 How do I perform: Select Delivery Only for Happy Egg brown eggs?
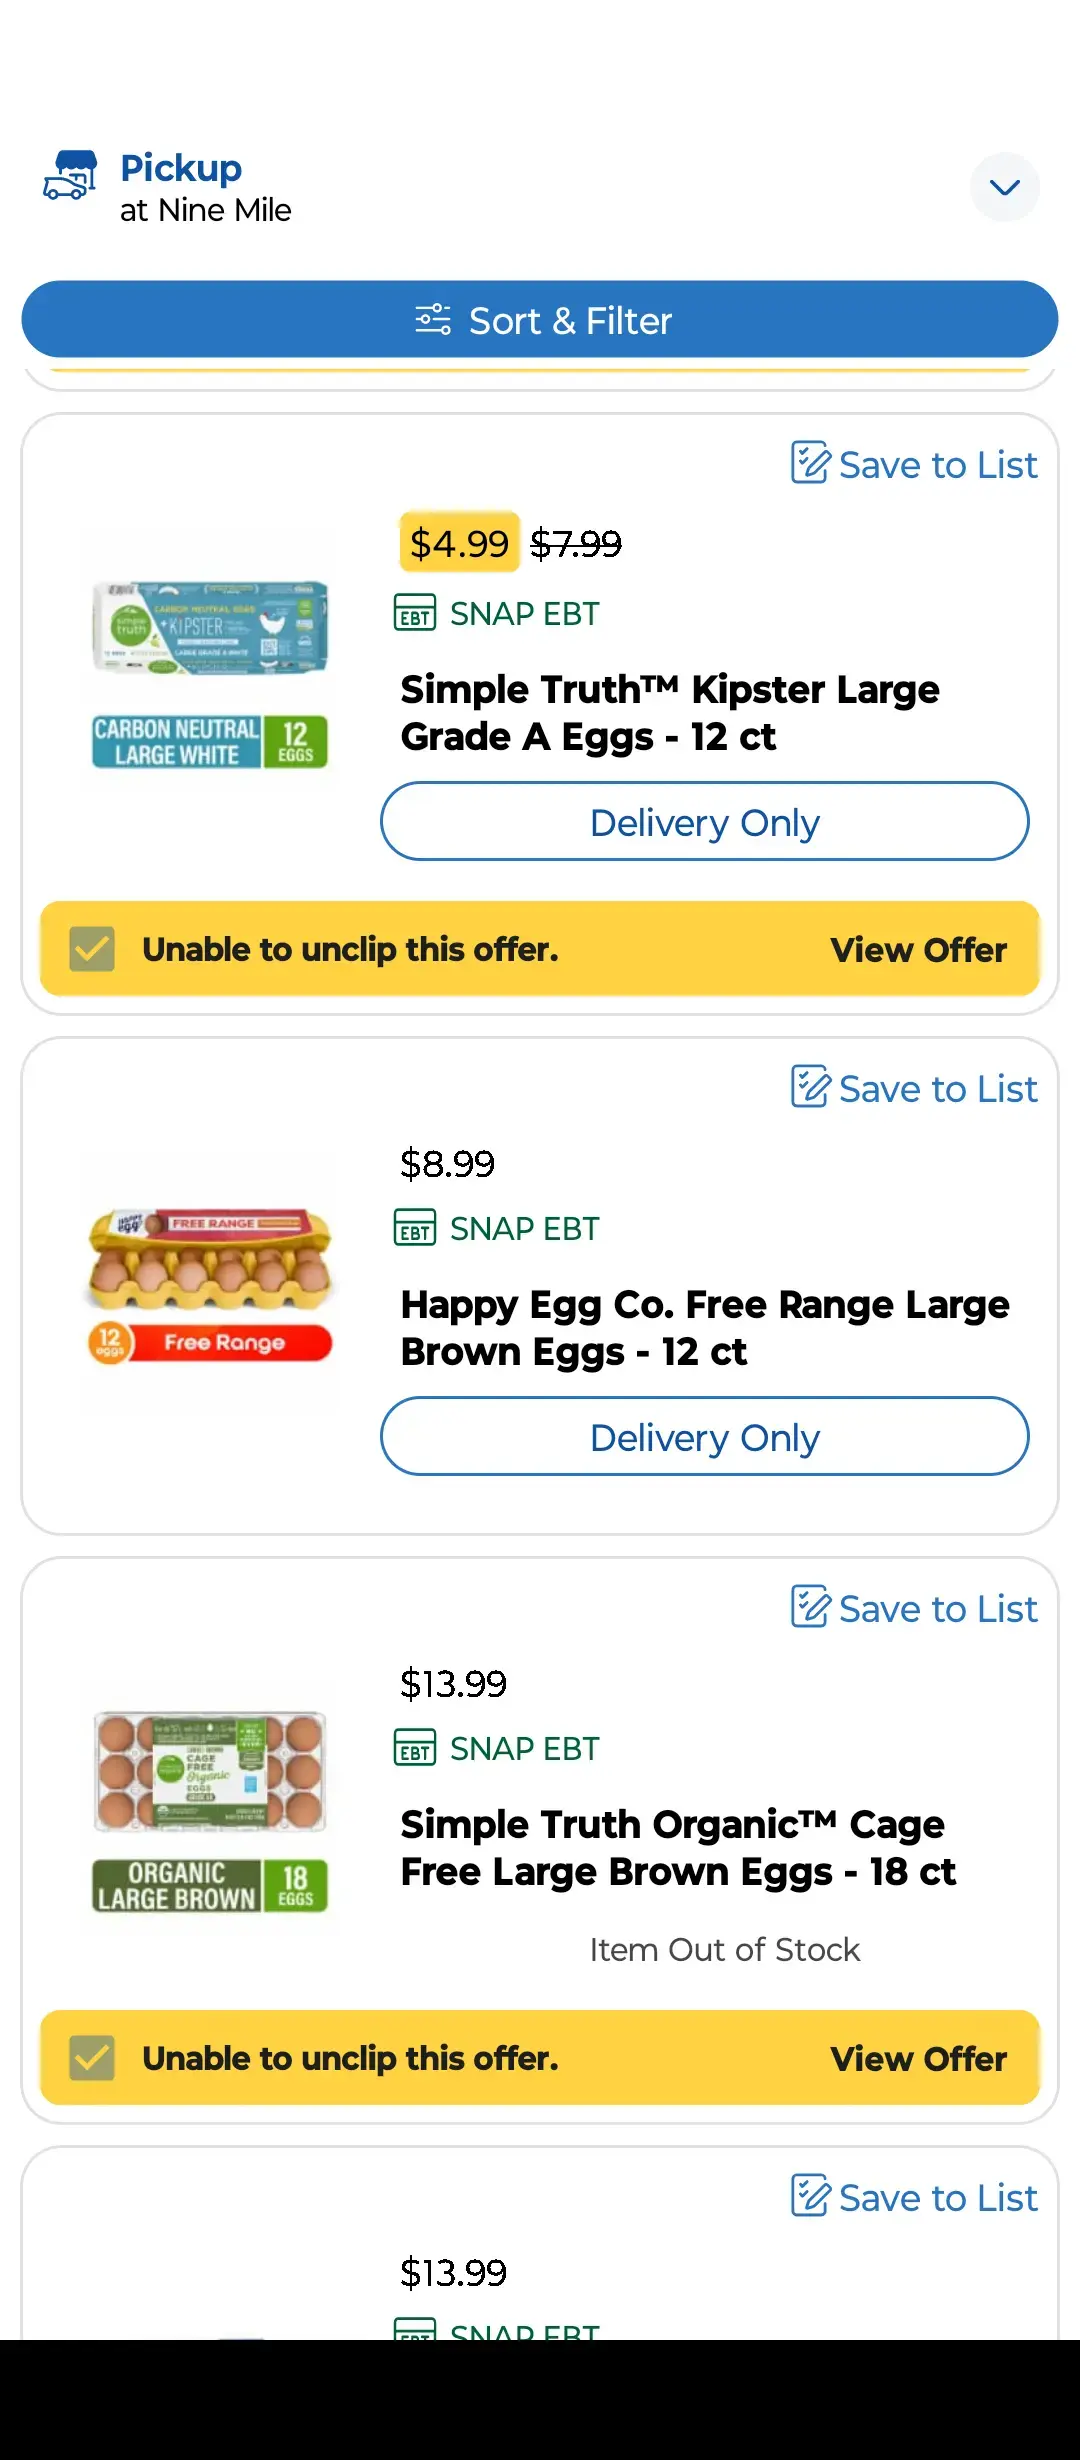(x=704, y=1437)
